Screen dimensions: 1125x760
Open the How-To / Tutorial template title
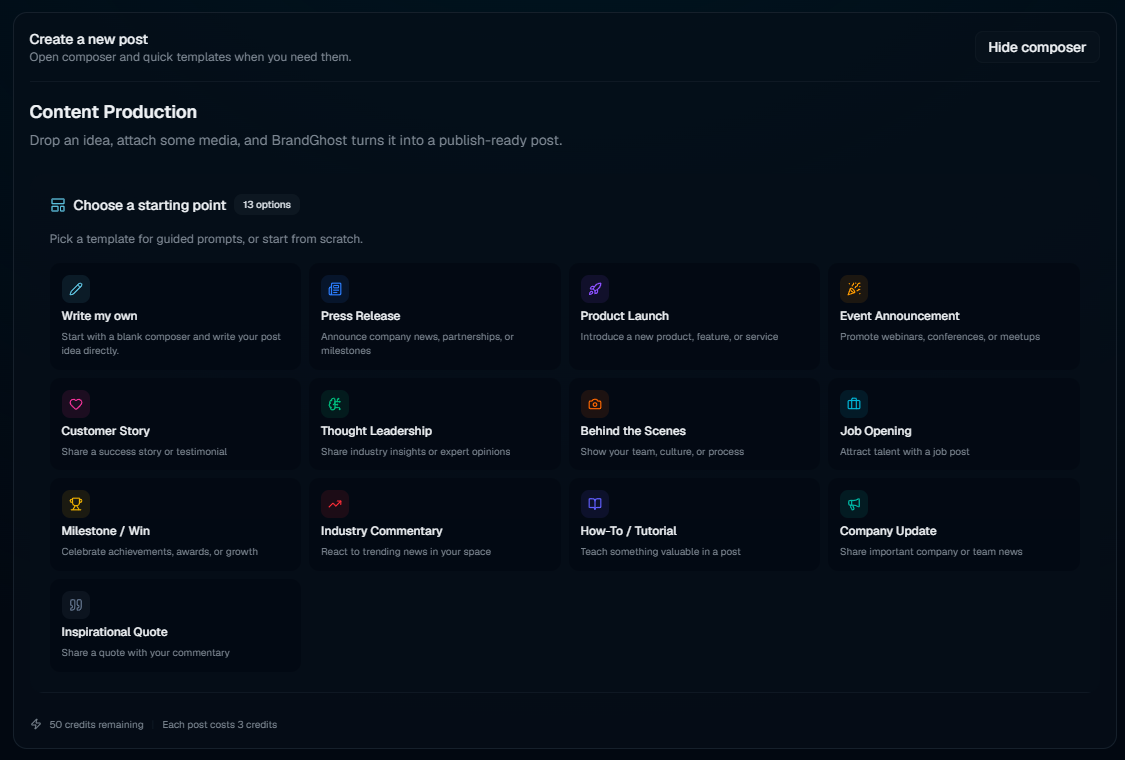tap(628, 531)
